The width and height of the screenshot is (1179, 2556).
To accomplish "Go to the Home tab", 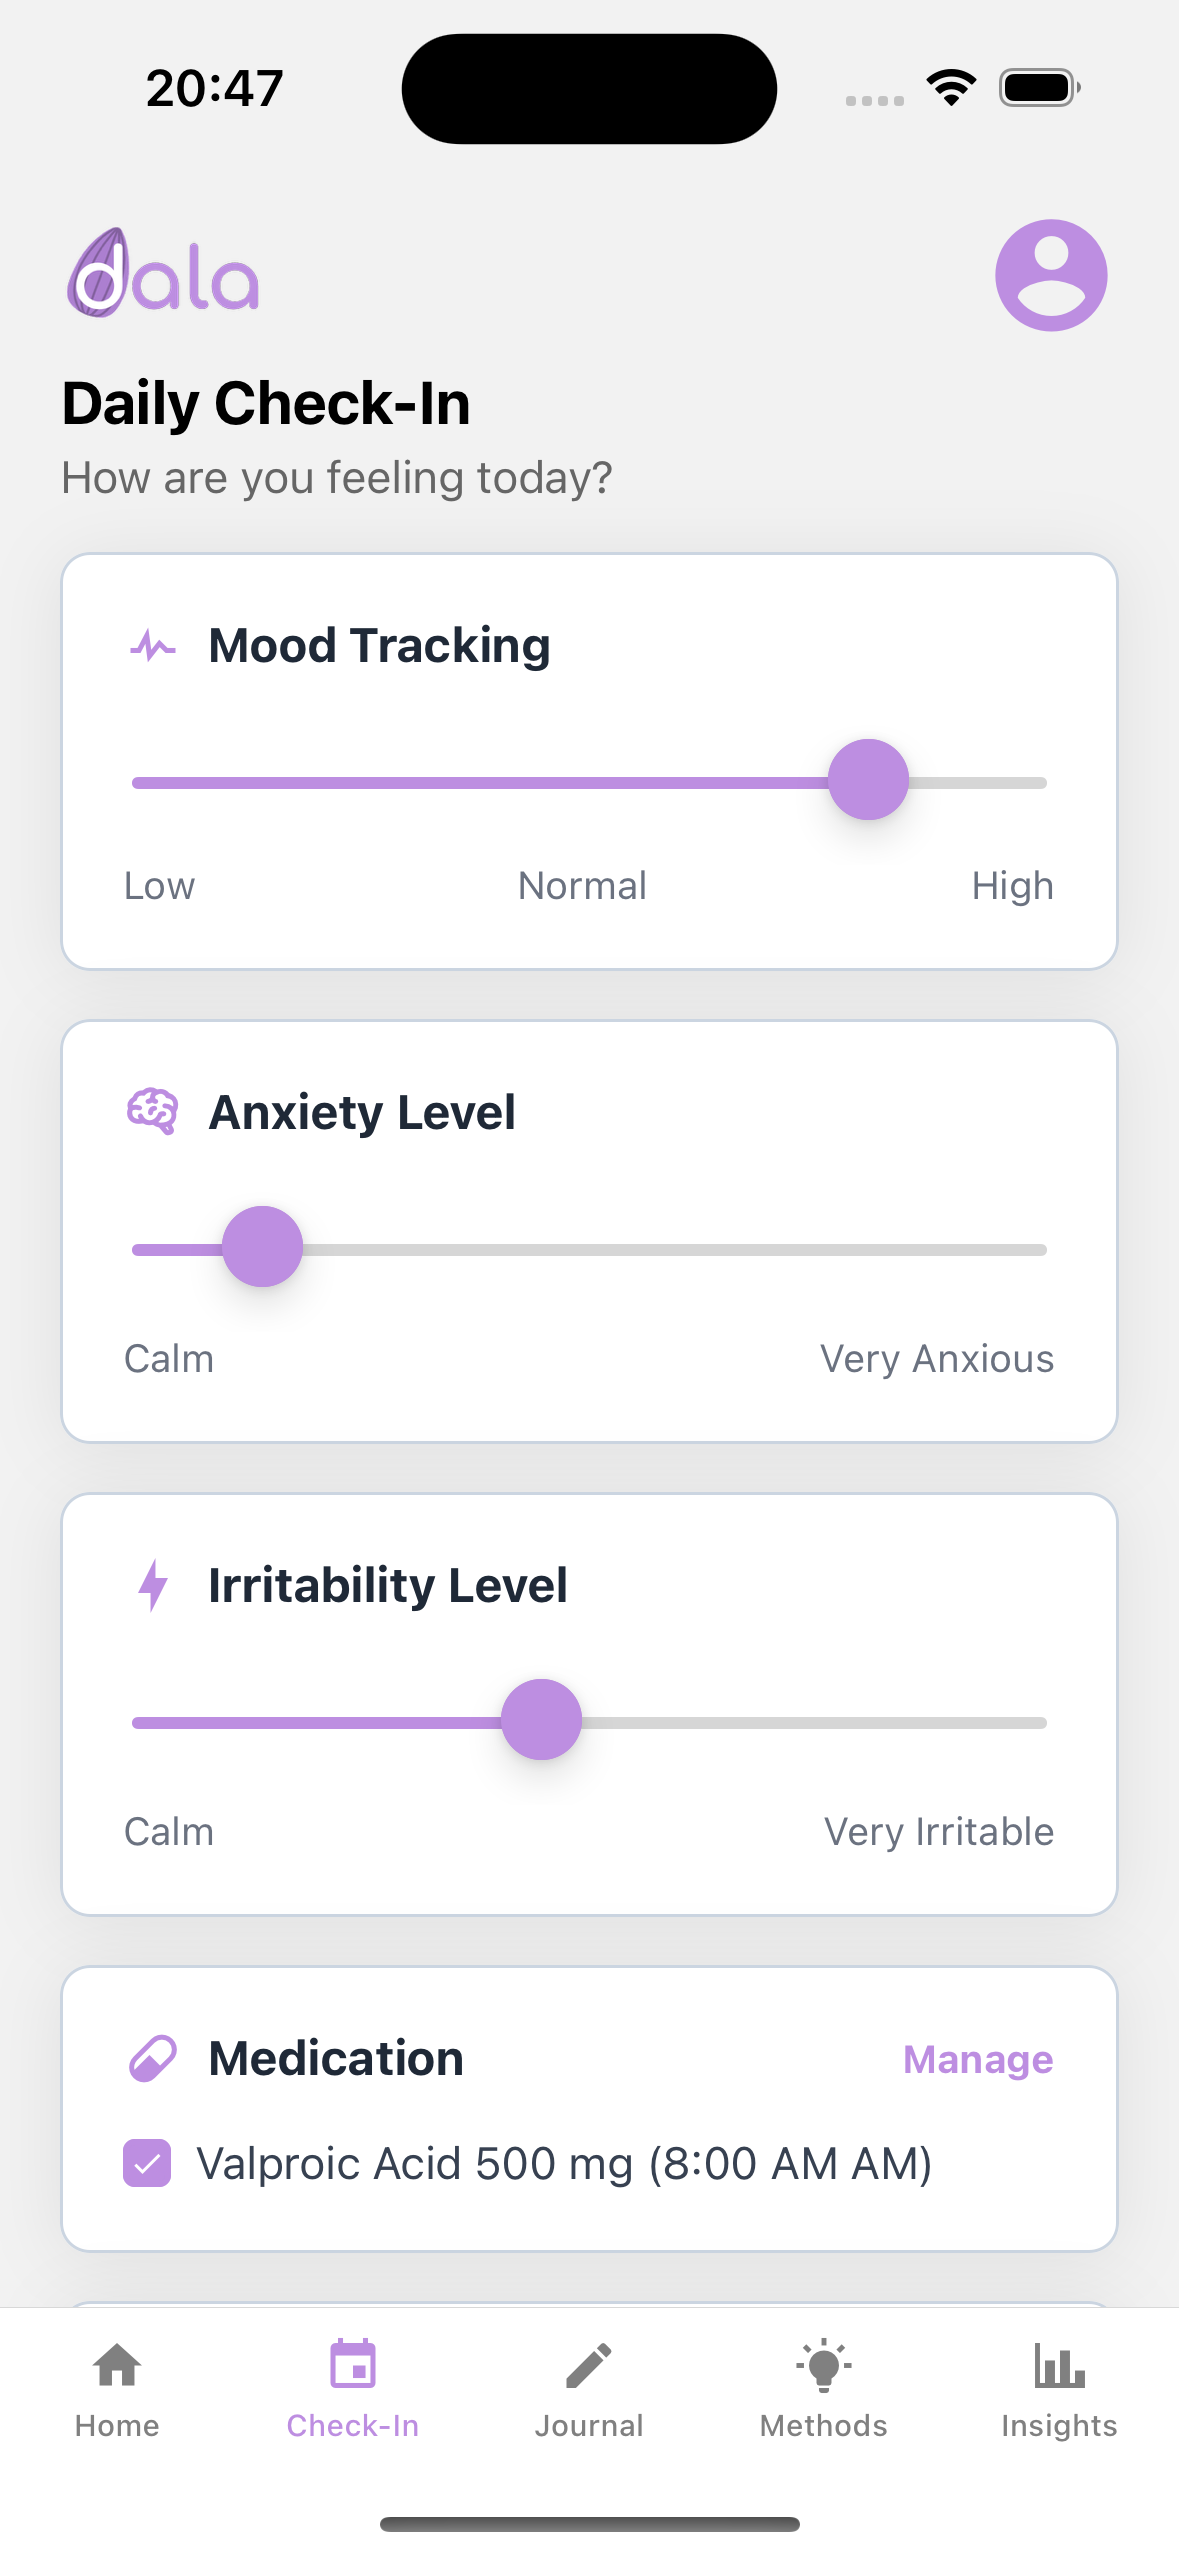I will click(117, 2389).
